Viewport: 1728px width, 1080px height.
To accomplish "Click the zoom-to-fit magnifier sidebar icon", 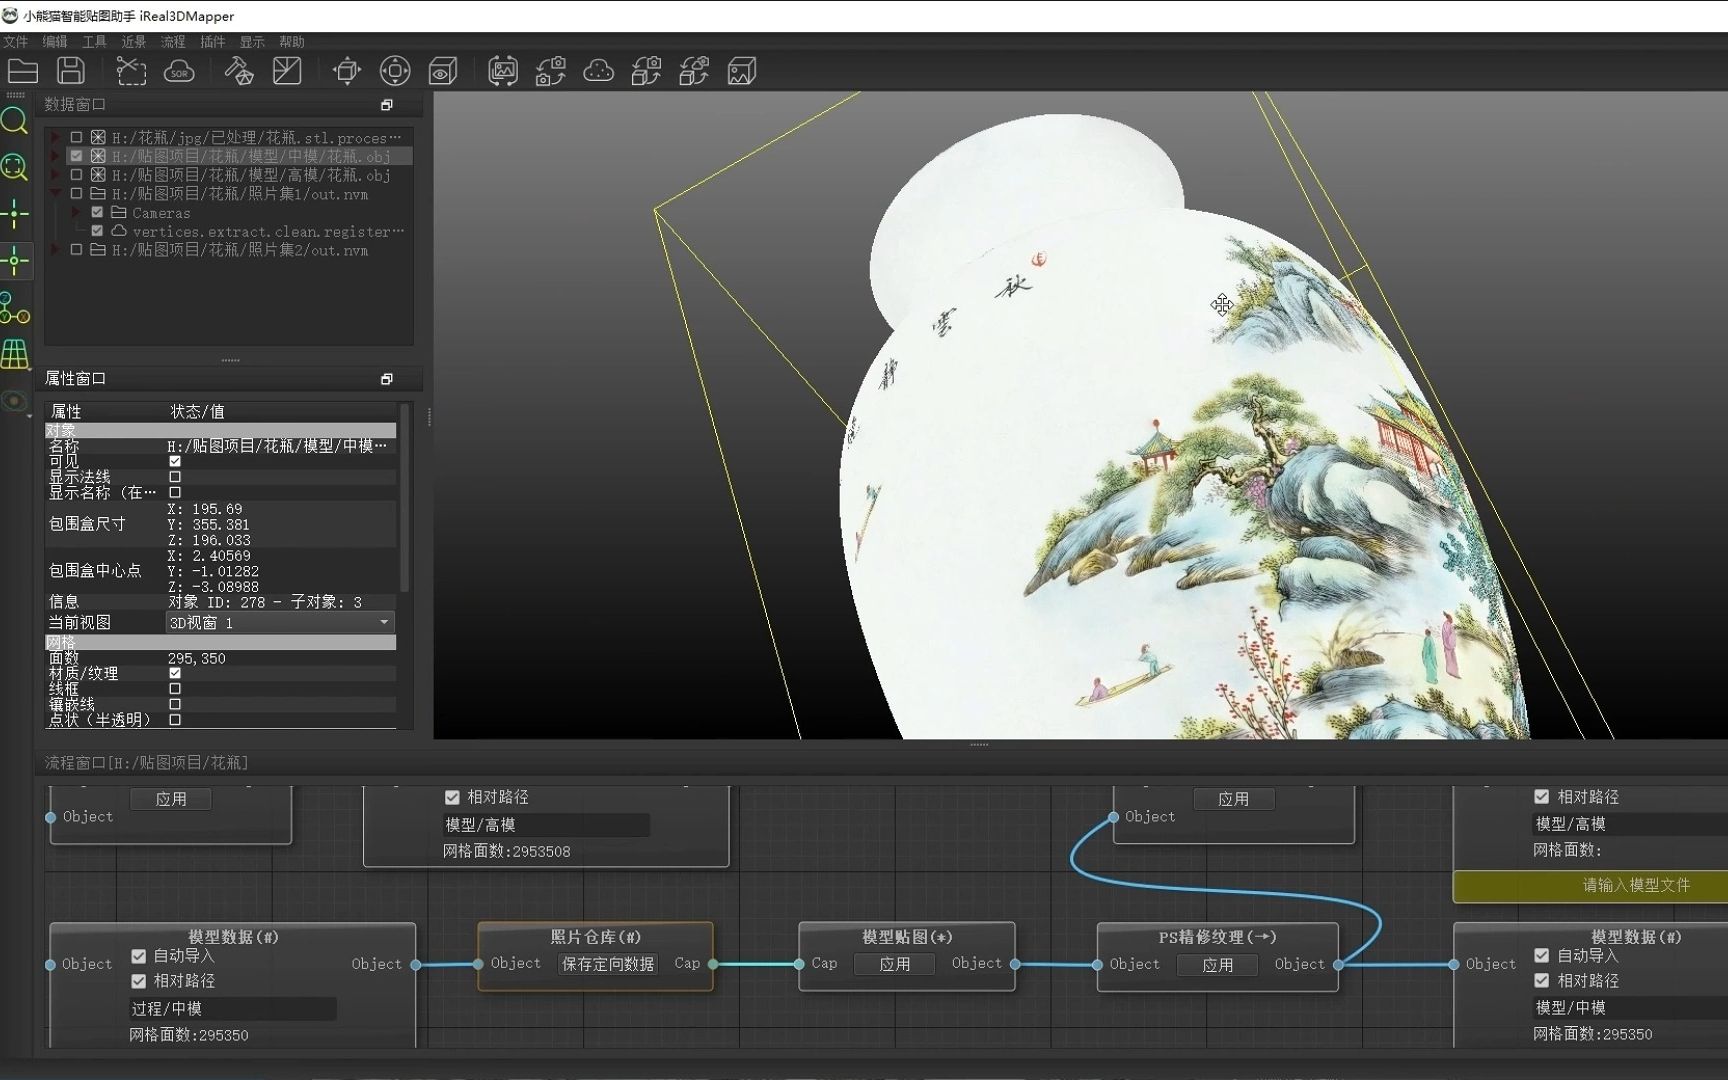I will click(x=15, y=167).
